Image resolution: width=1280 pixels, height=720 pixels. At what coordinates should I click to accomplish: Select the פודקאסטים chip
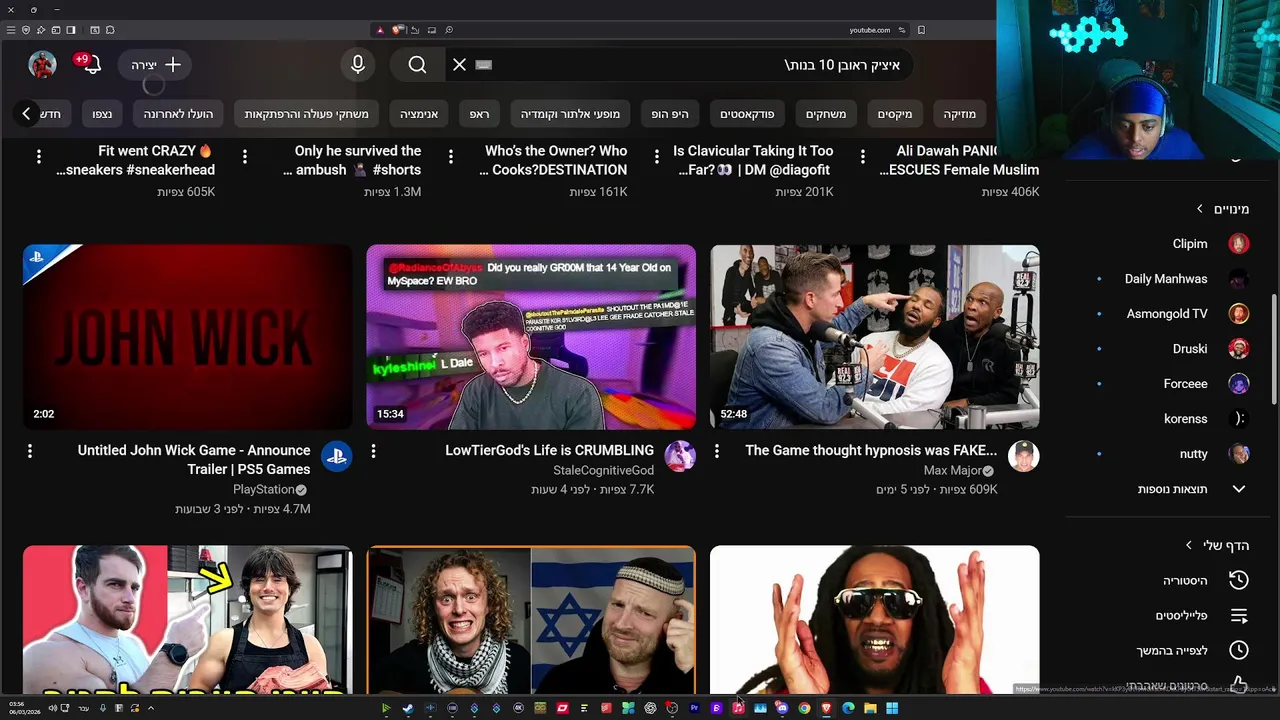pyautogui.click(x=747, y=114)
